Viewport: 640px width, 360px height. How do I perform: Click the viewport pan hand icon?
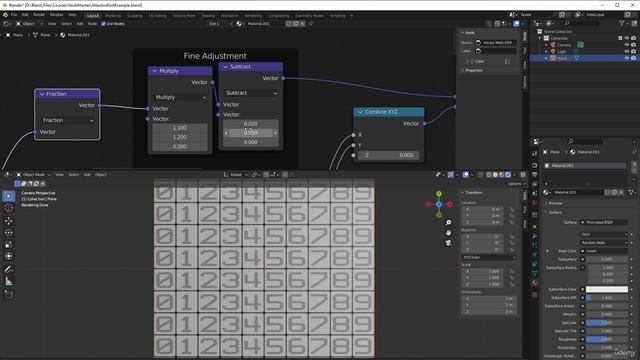click(448, 233)
